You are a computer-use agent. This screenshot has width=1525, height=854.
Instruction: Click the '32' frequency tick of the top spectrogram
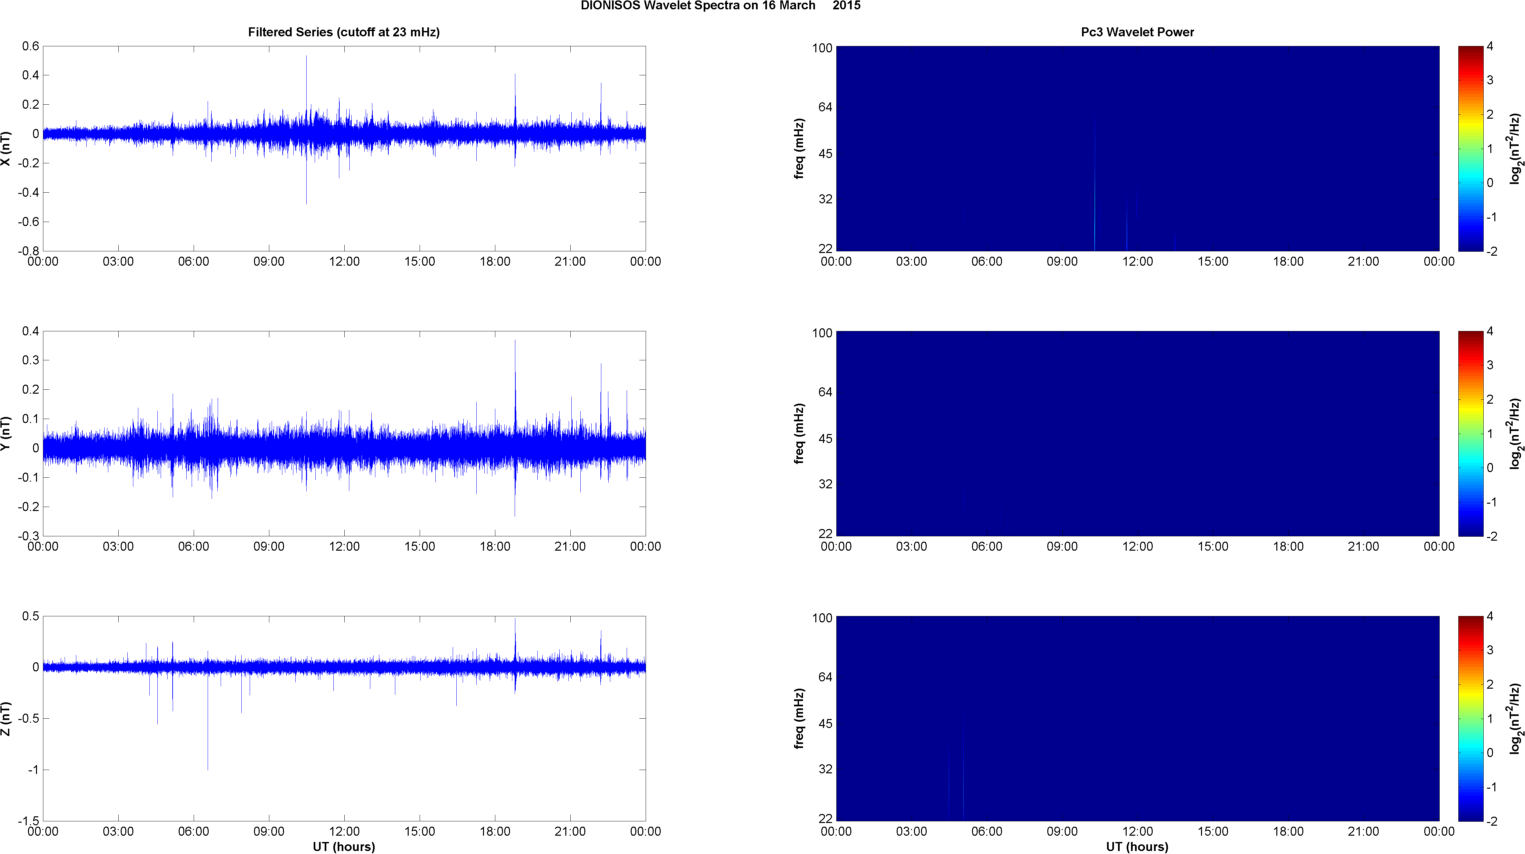coord(825,199)
